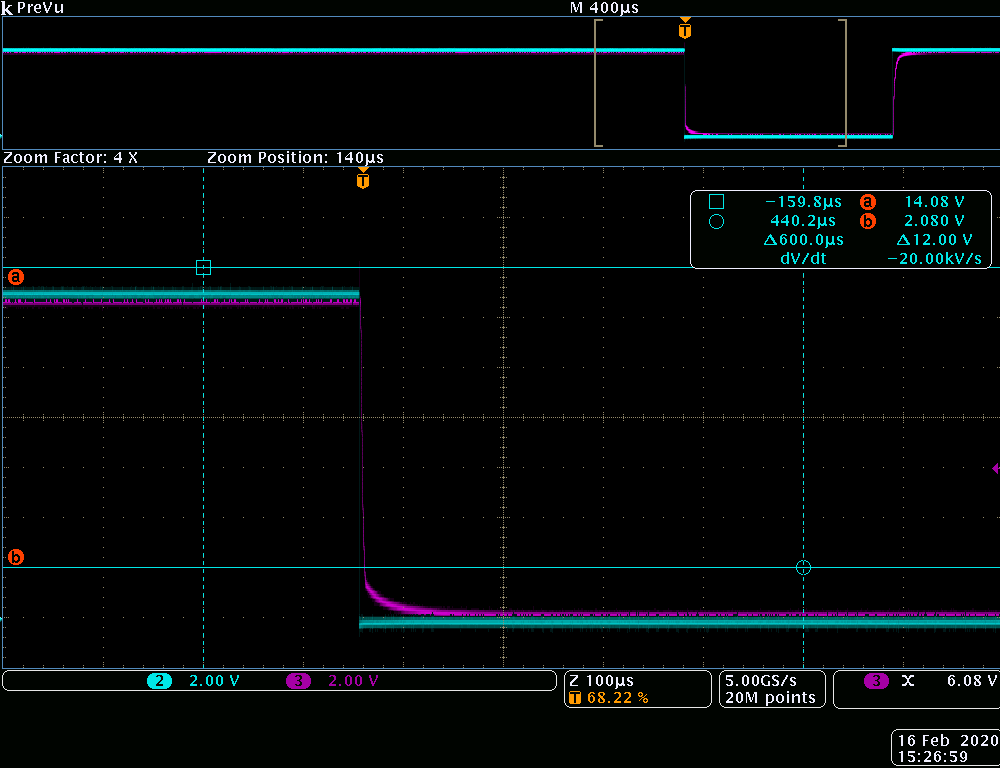This screenshot has height=768, width=1000.
Task: Click the magenta trigger level arrow at right edge
Action: pyautogui.click(x=995, y=468)
